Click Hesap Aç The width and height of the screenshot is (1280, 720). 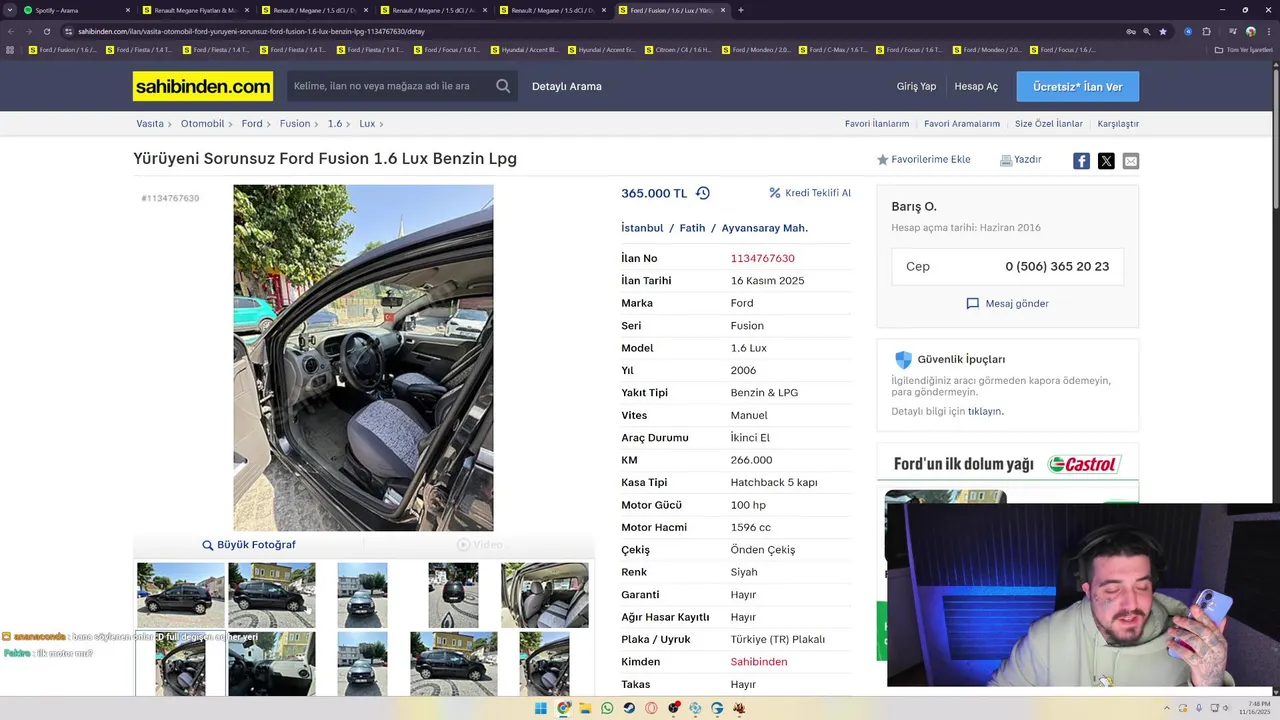(x=976, y=87)
